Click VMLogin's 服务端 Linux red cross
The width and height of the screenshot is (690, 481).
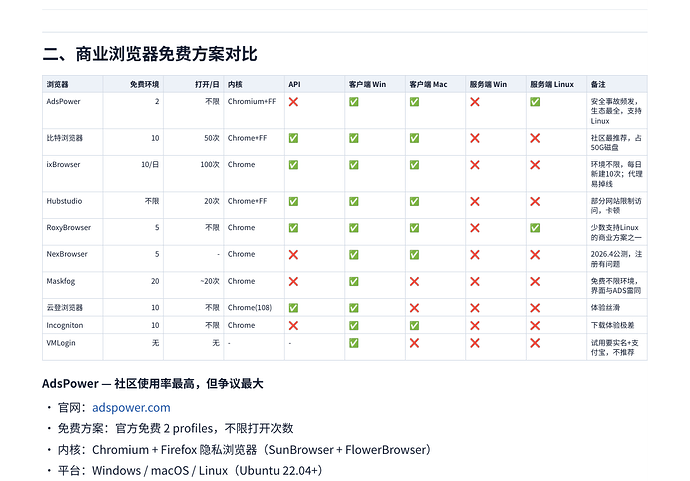point(535,343)
